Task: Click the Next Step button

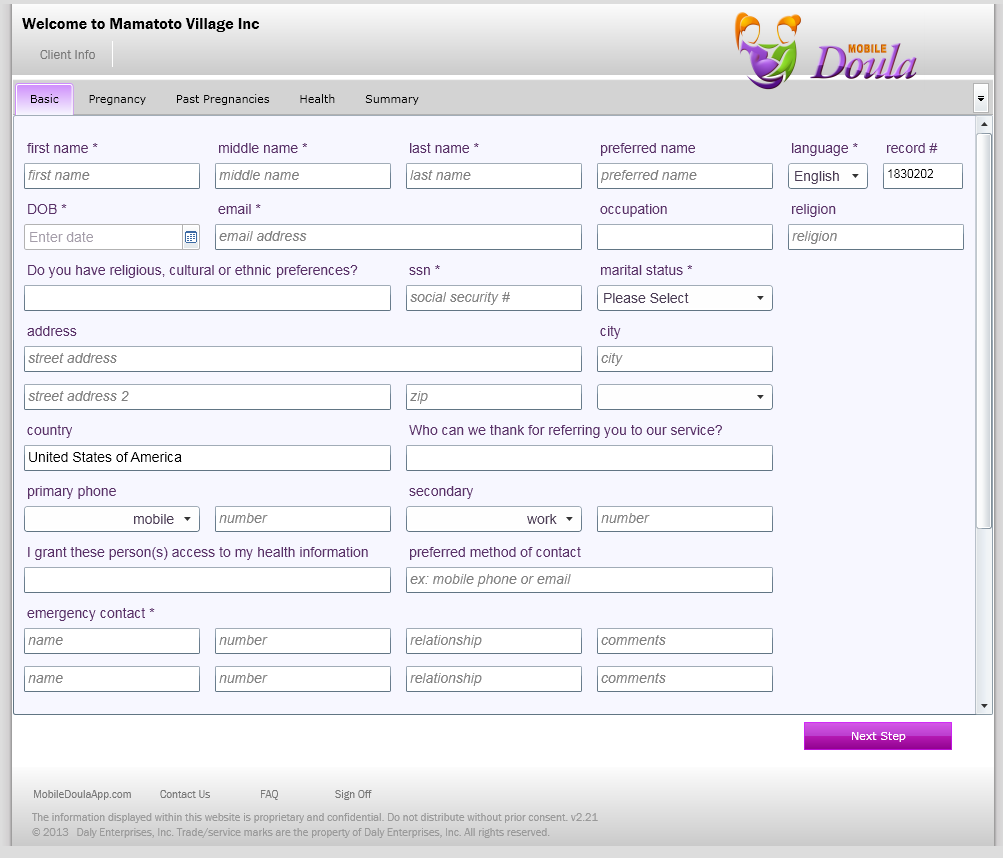Action: 878,736
